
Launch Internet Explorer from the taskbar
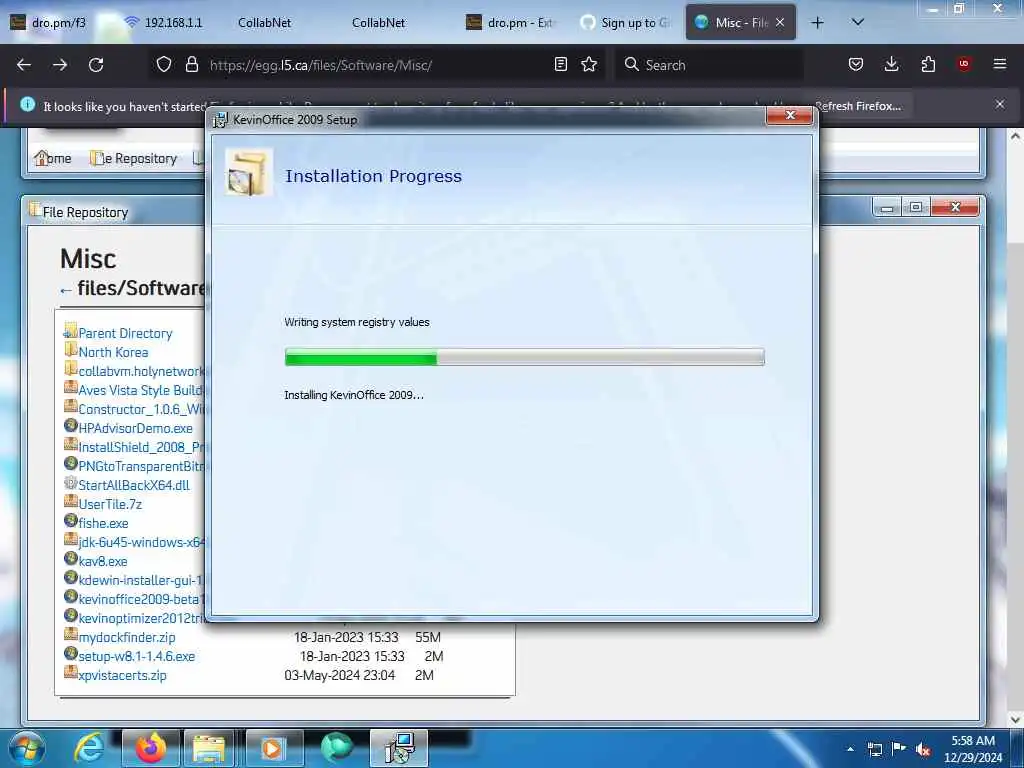[x=88, y=748]
